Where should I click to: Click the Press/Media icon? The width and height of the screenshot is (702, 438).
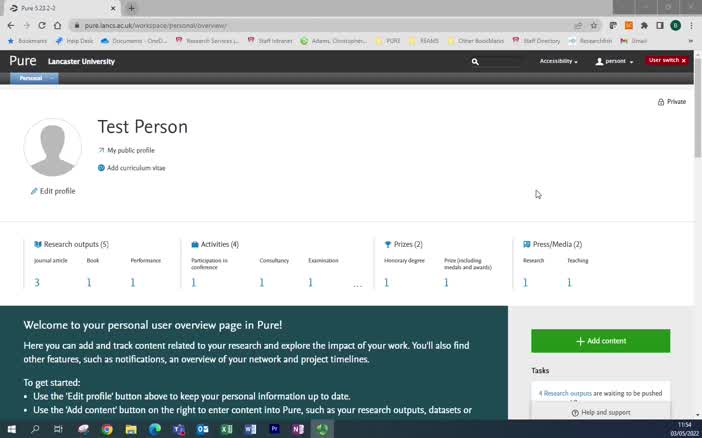(526, 244)
